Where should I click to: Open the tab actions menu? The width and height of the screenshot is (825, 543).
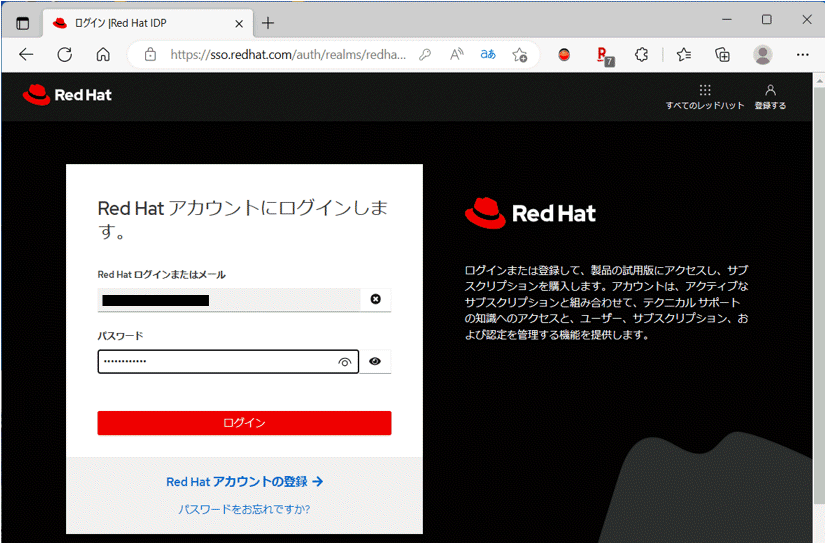pos(23,23)
